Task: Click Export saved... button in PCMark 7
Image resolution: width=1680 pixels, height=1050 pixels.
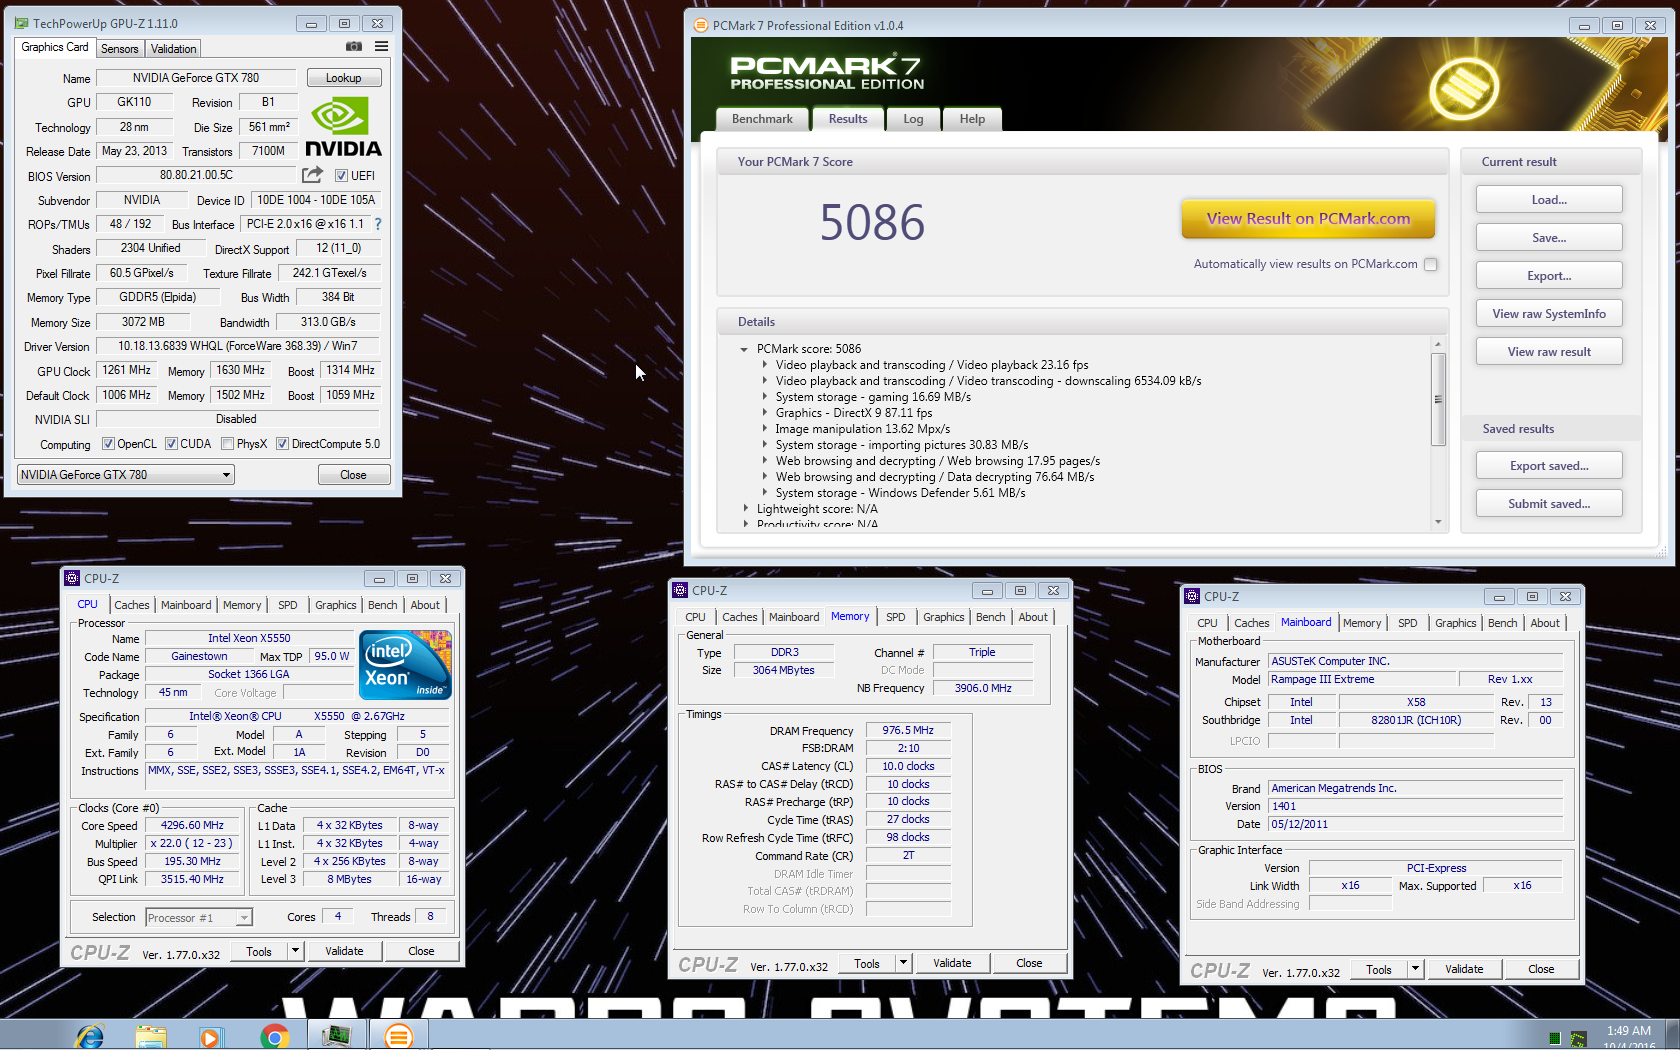Action: click(x=1549, y=466)
